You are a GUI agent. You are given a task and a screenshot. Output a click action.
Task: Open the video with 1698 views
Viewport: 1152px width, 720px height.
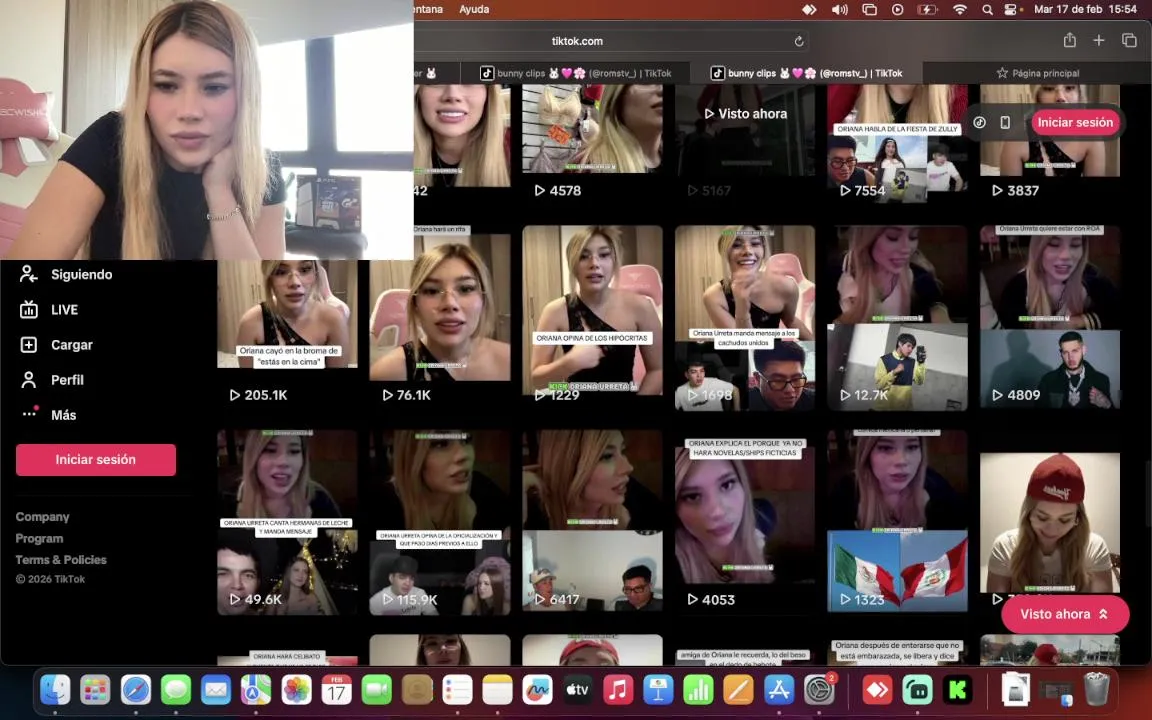coord(744,317)
